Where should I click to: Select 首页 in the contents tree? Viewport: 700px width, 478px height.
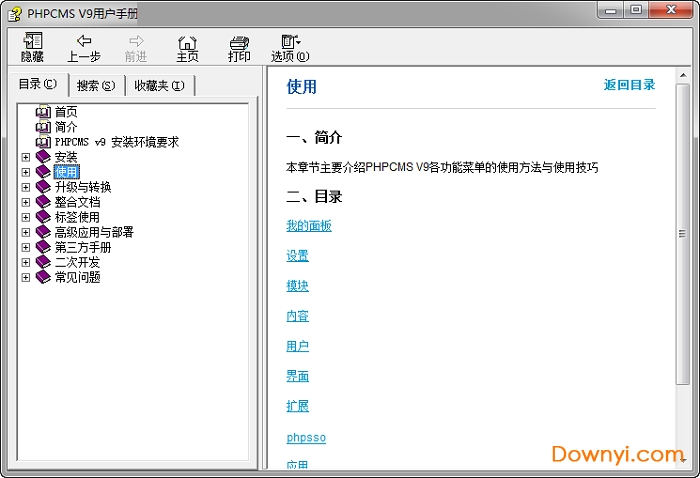click(x=66, y=112)
